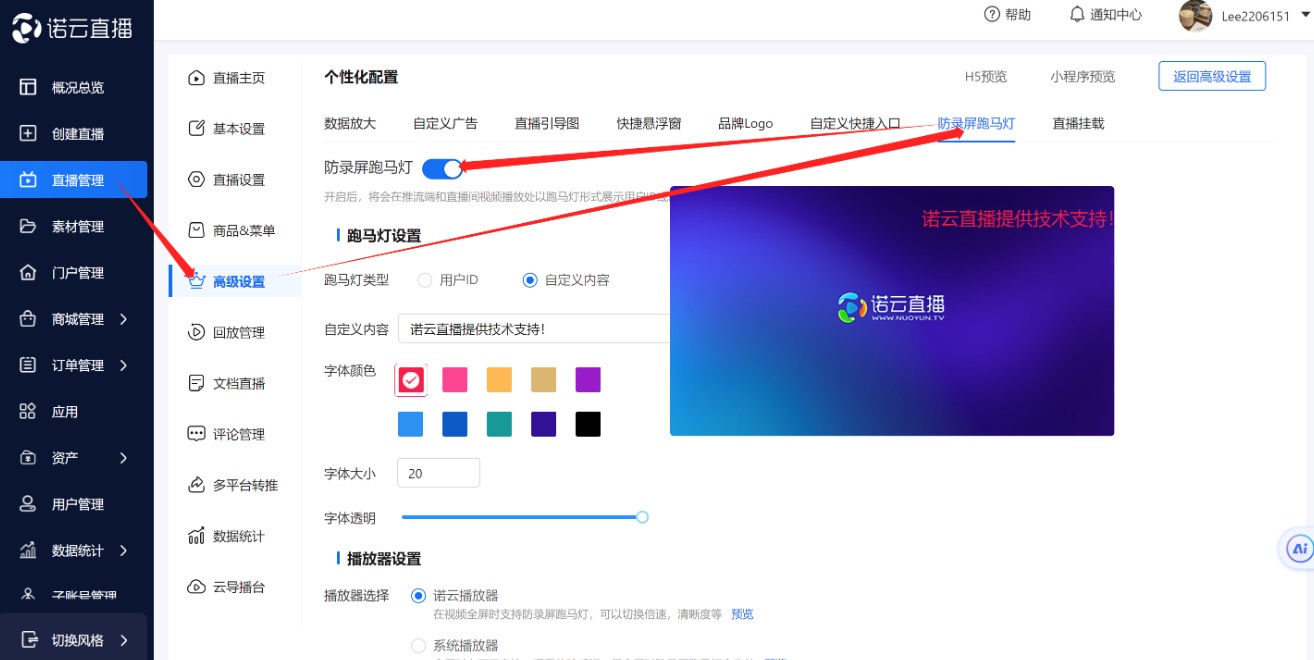
Task: Click the 素材管理 folder icon
Action: click(28, 226)
